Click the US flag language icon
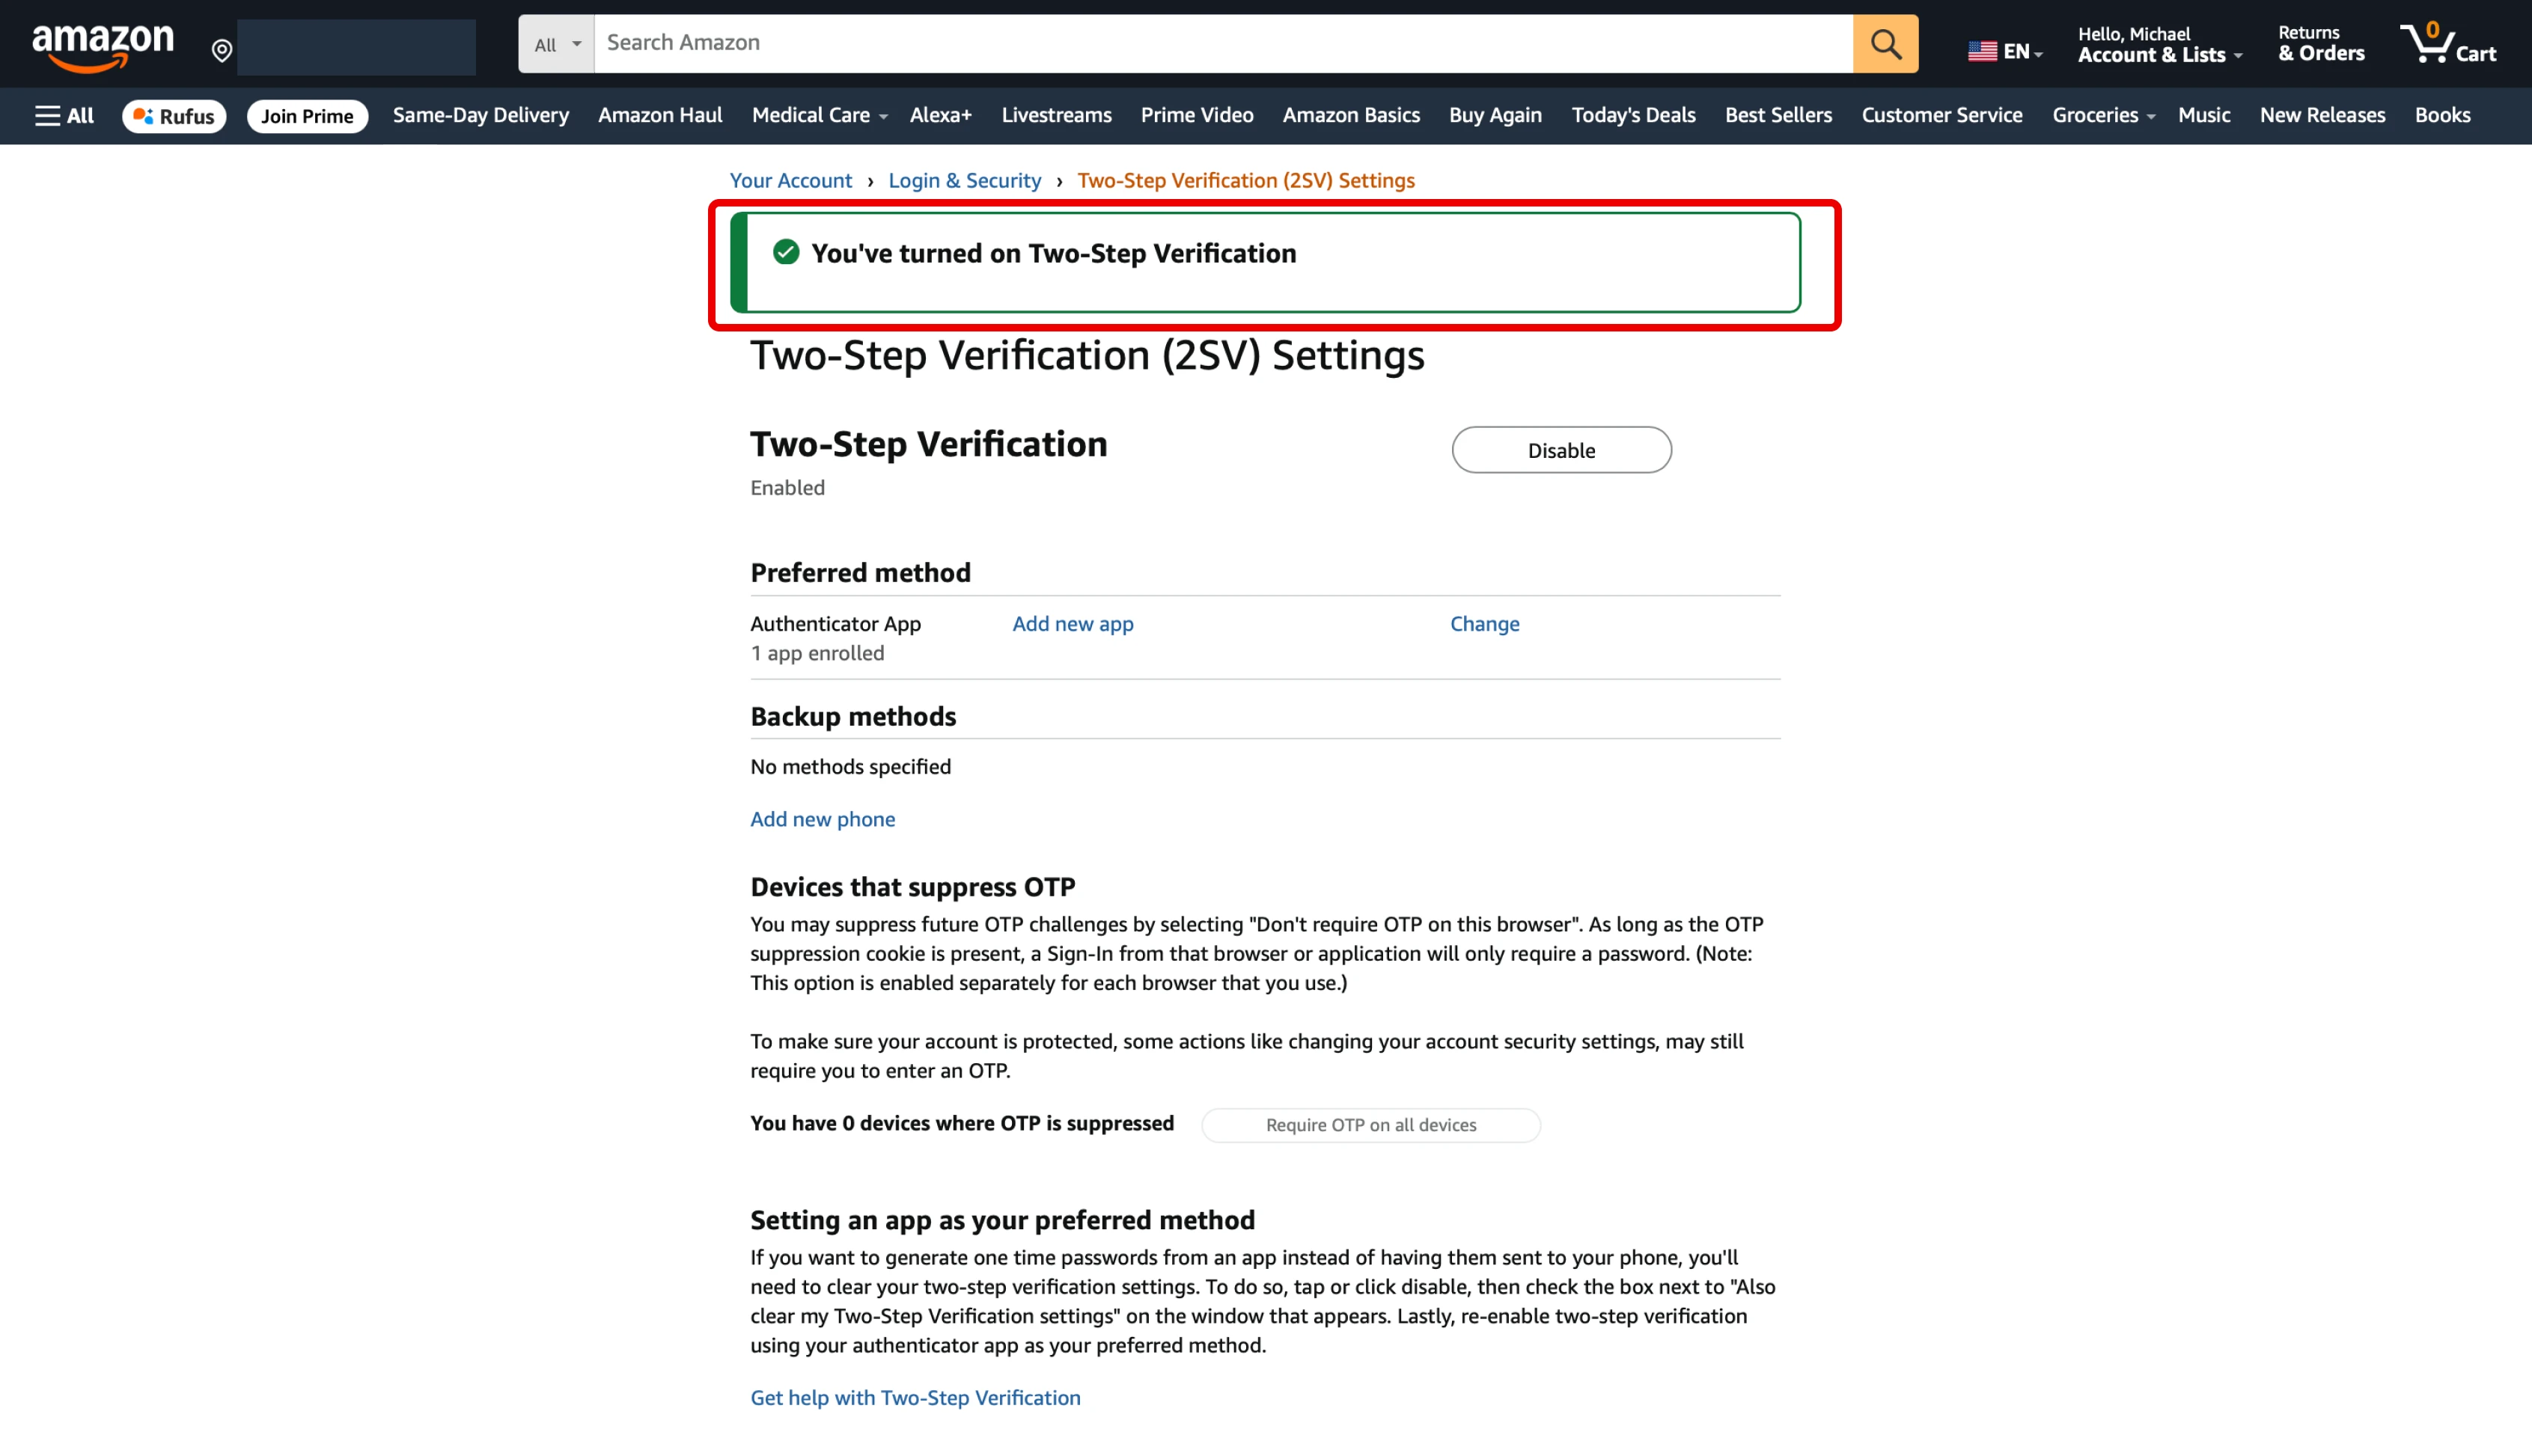Image resolution: width=2532 pixels, height=1456 pixels. pos(1981,51)
